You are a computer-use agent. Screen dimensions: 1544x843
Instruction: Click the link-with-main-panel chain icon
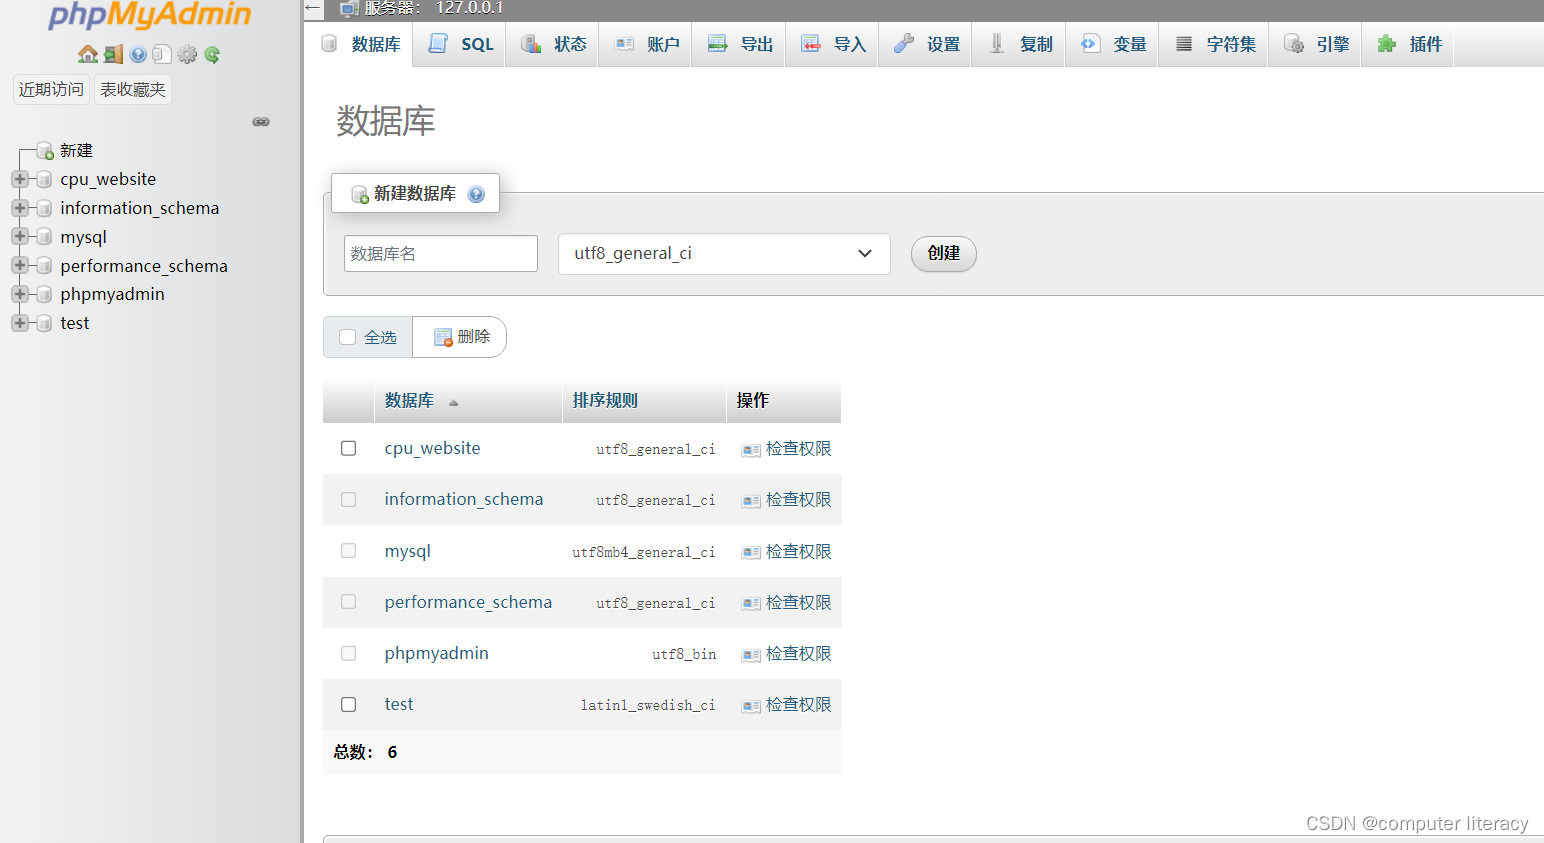click(x=261, y=122)
